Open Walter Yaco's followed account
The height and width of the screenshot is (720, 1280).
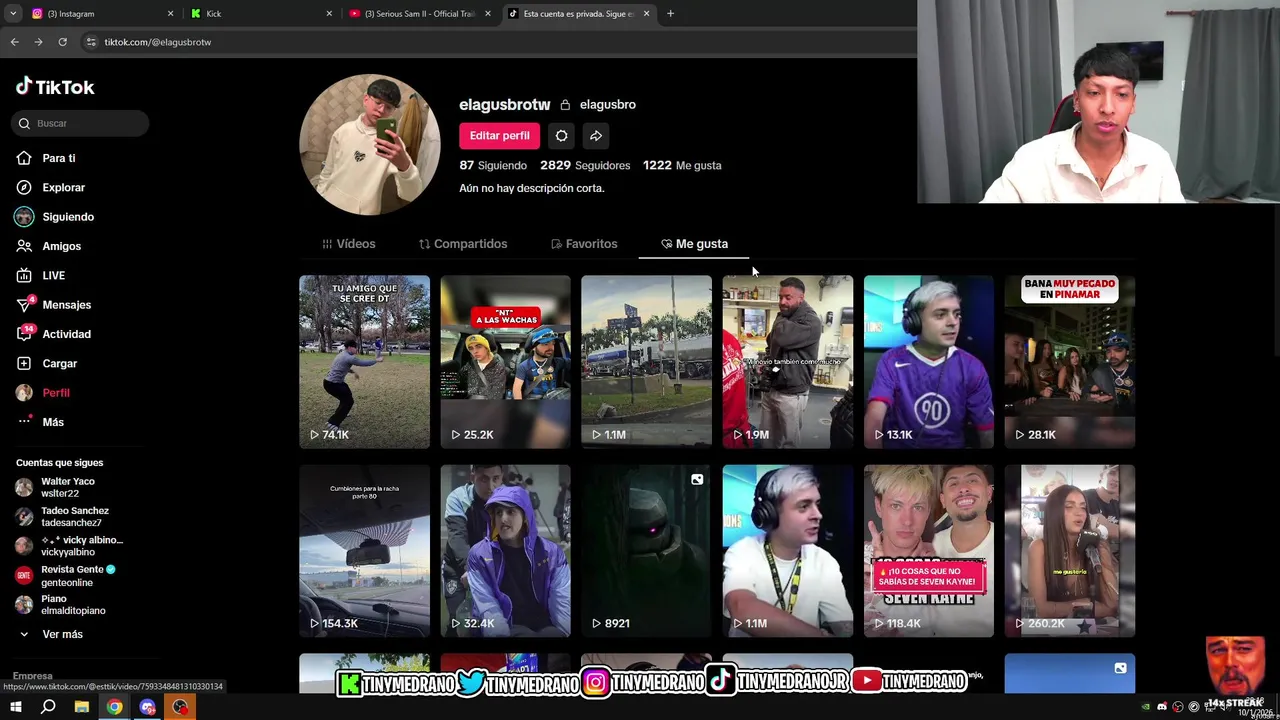(68, 487)
